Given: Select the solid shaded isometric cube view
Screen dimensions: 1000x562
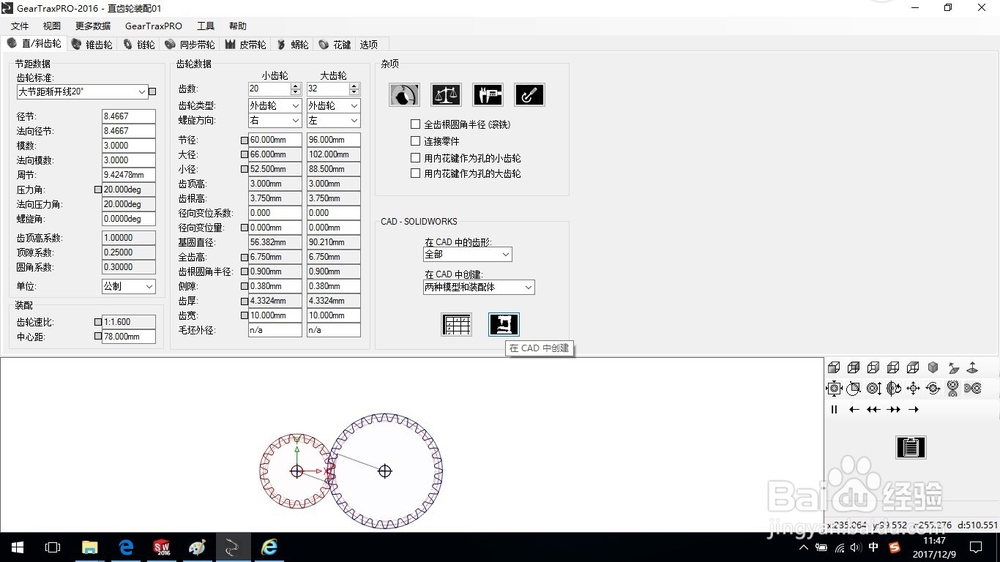Looking at the screenshot, I should click(933, 367).
